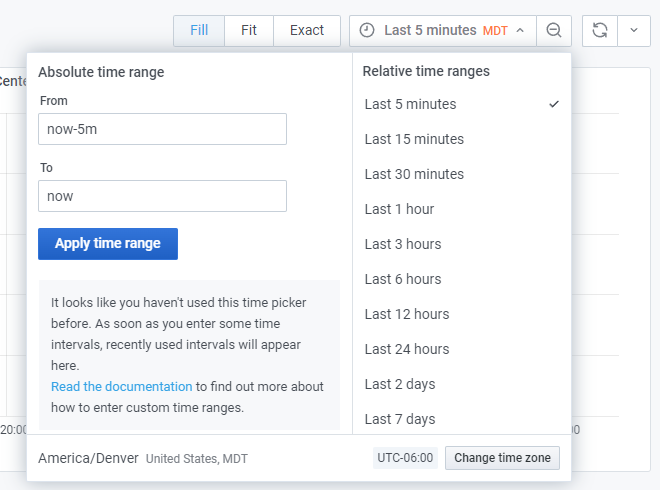
Task: Select the checked Last 5 minutes option
Action: [462, 104]
